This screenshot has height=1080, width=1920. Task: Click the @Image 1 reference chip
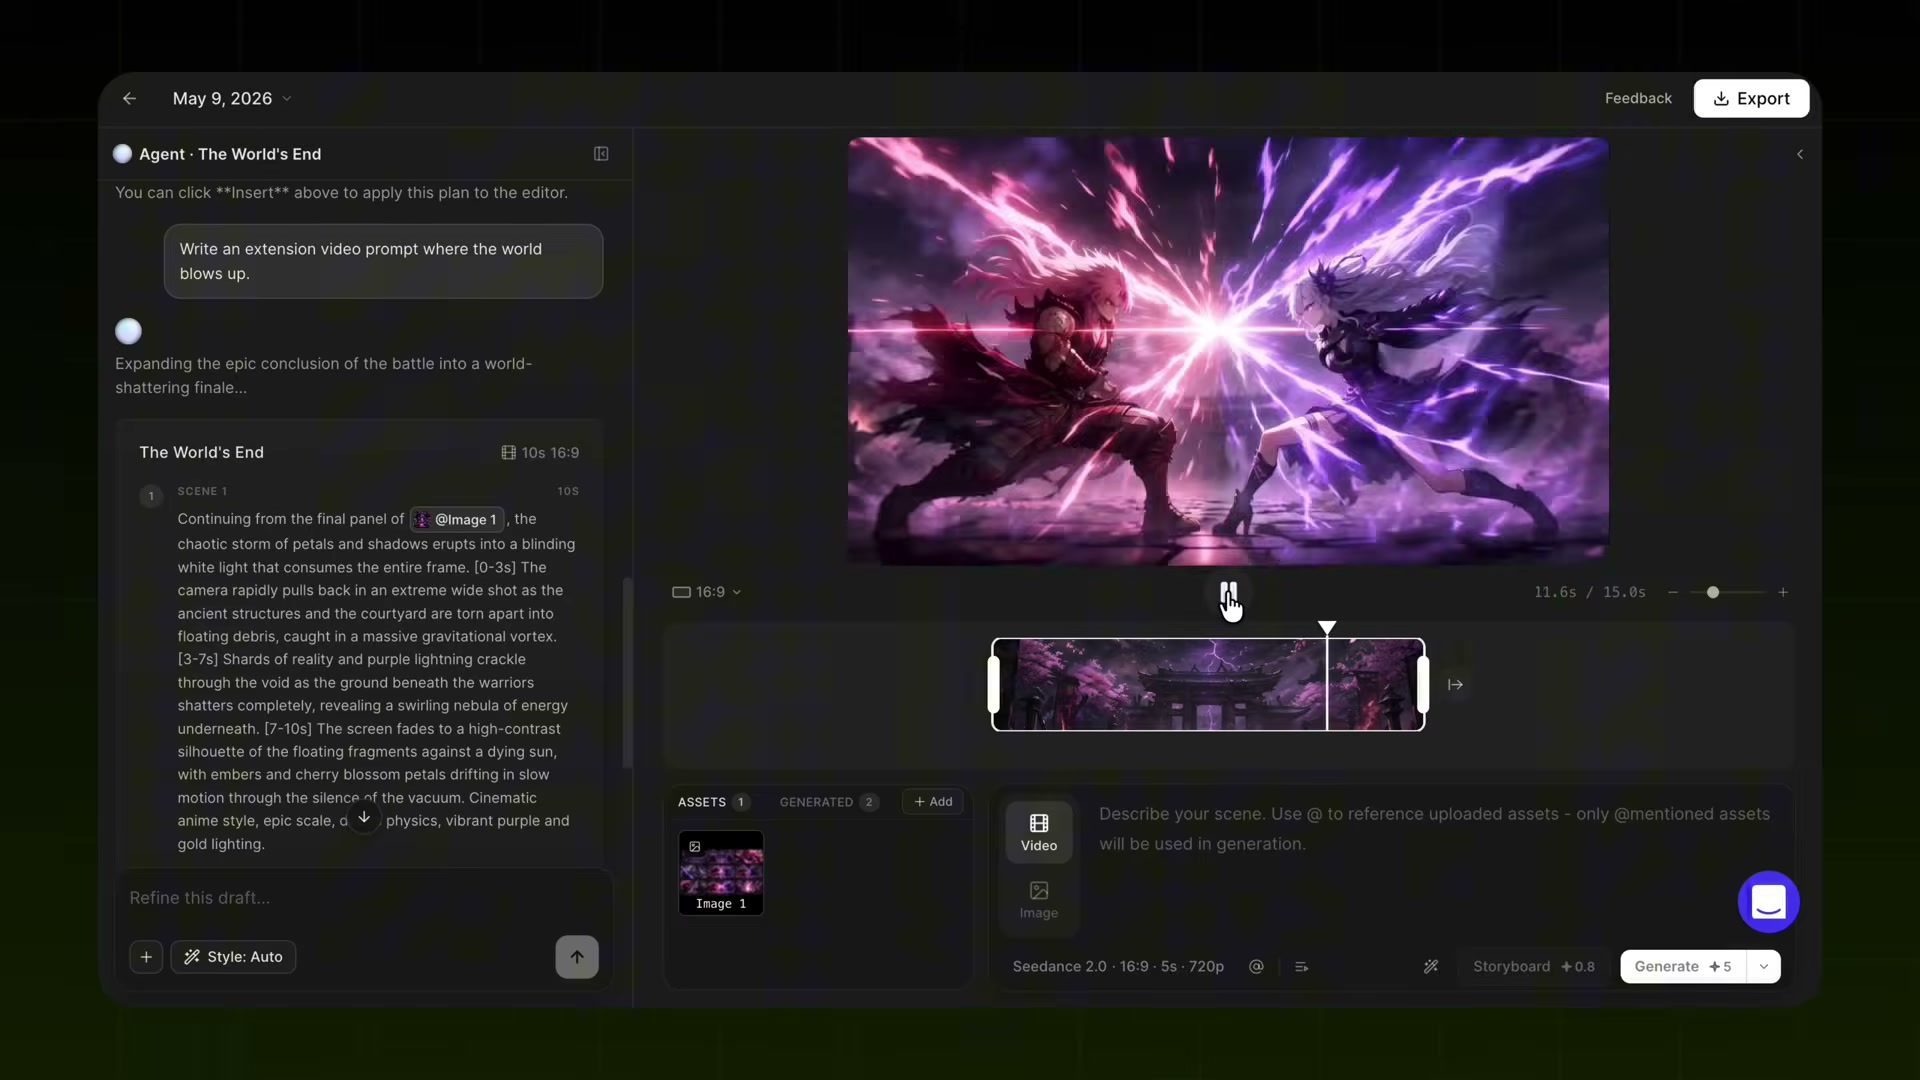click(x=457, y=519)
